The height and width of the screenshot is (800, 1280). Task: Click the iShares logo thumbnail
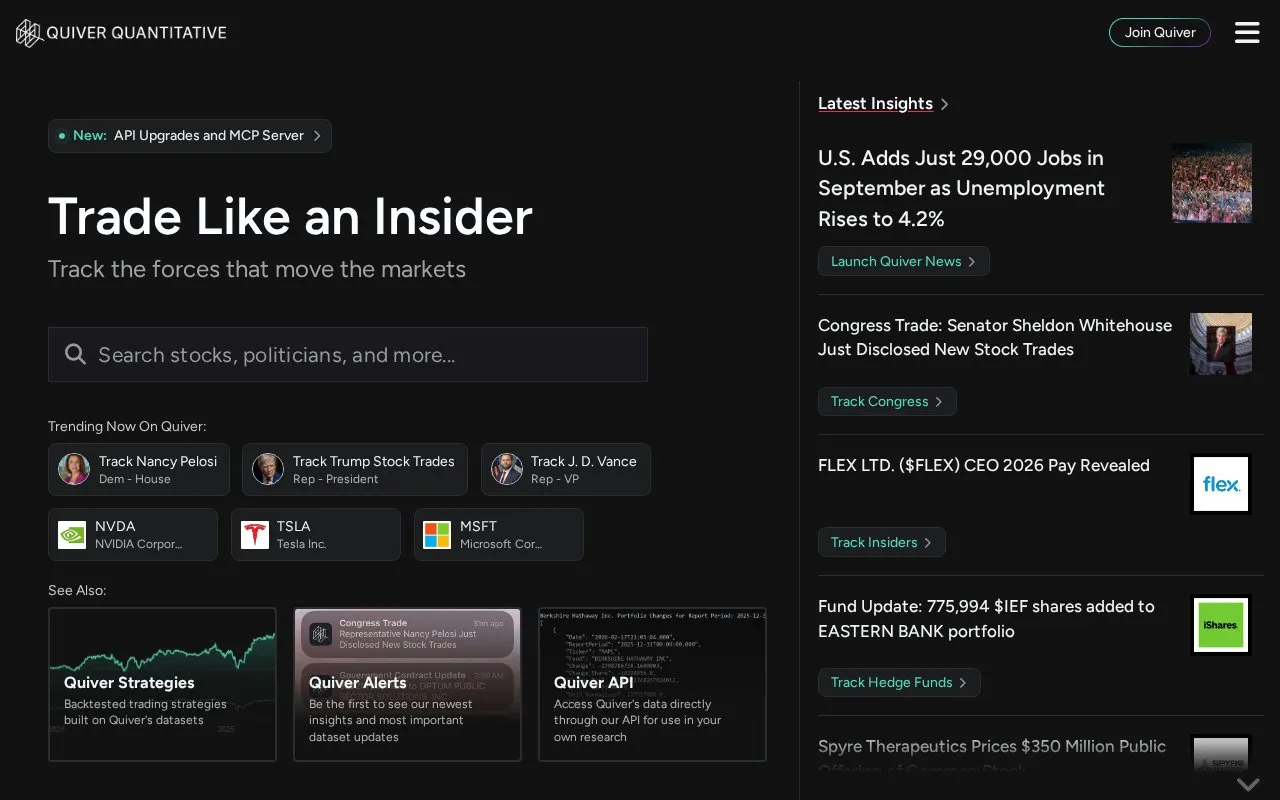tap(1221, 625)
